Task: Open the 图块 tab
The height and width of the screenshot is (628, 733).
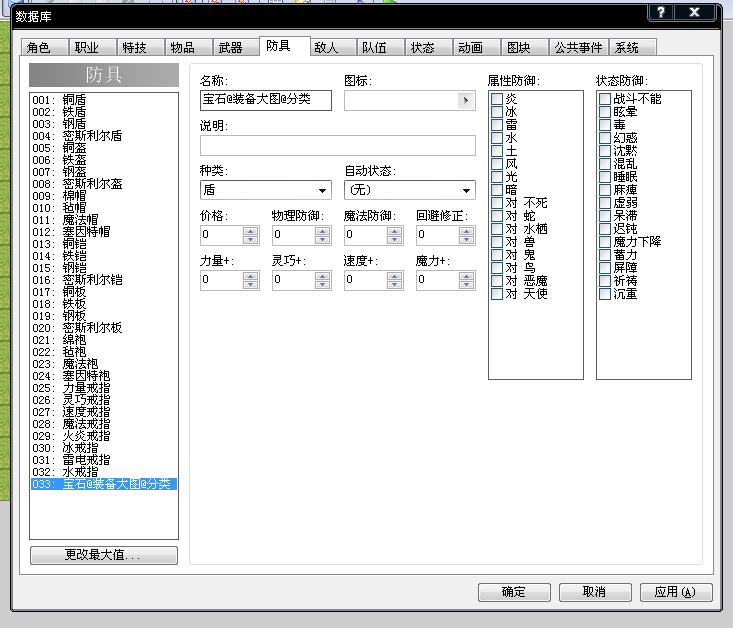Action: click(x=525, y=47)
